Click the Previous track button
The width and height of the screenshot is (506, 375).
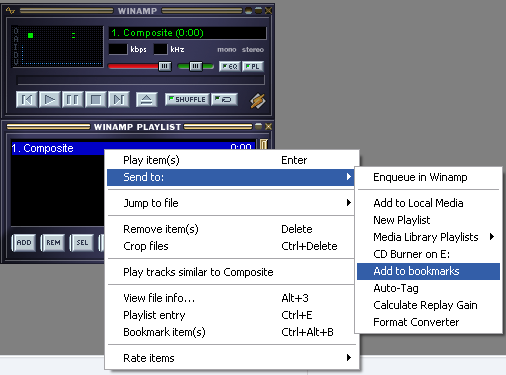coord(27,99)
